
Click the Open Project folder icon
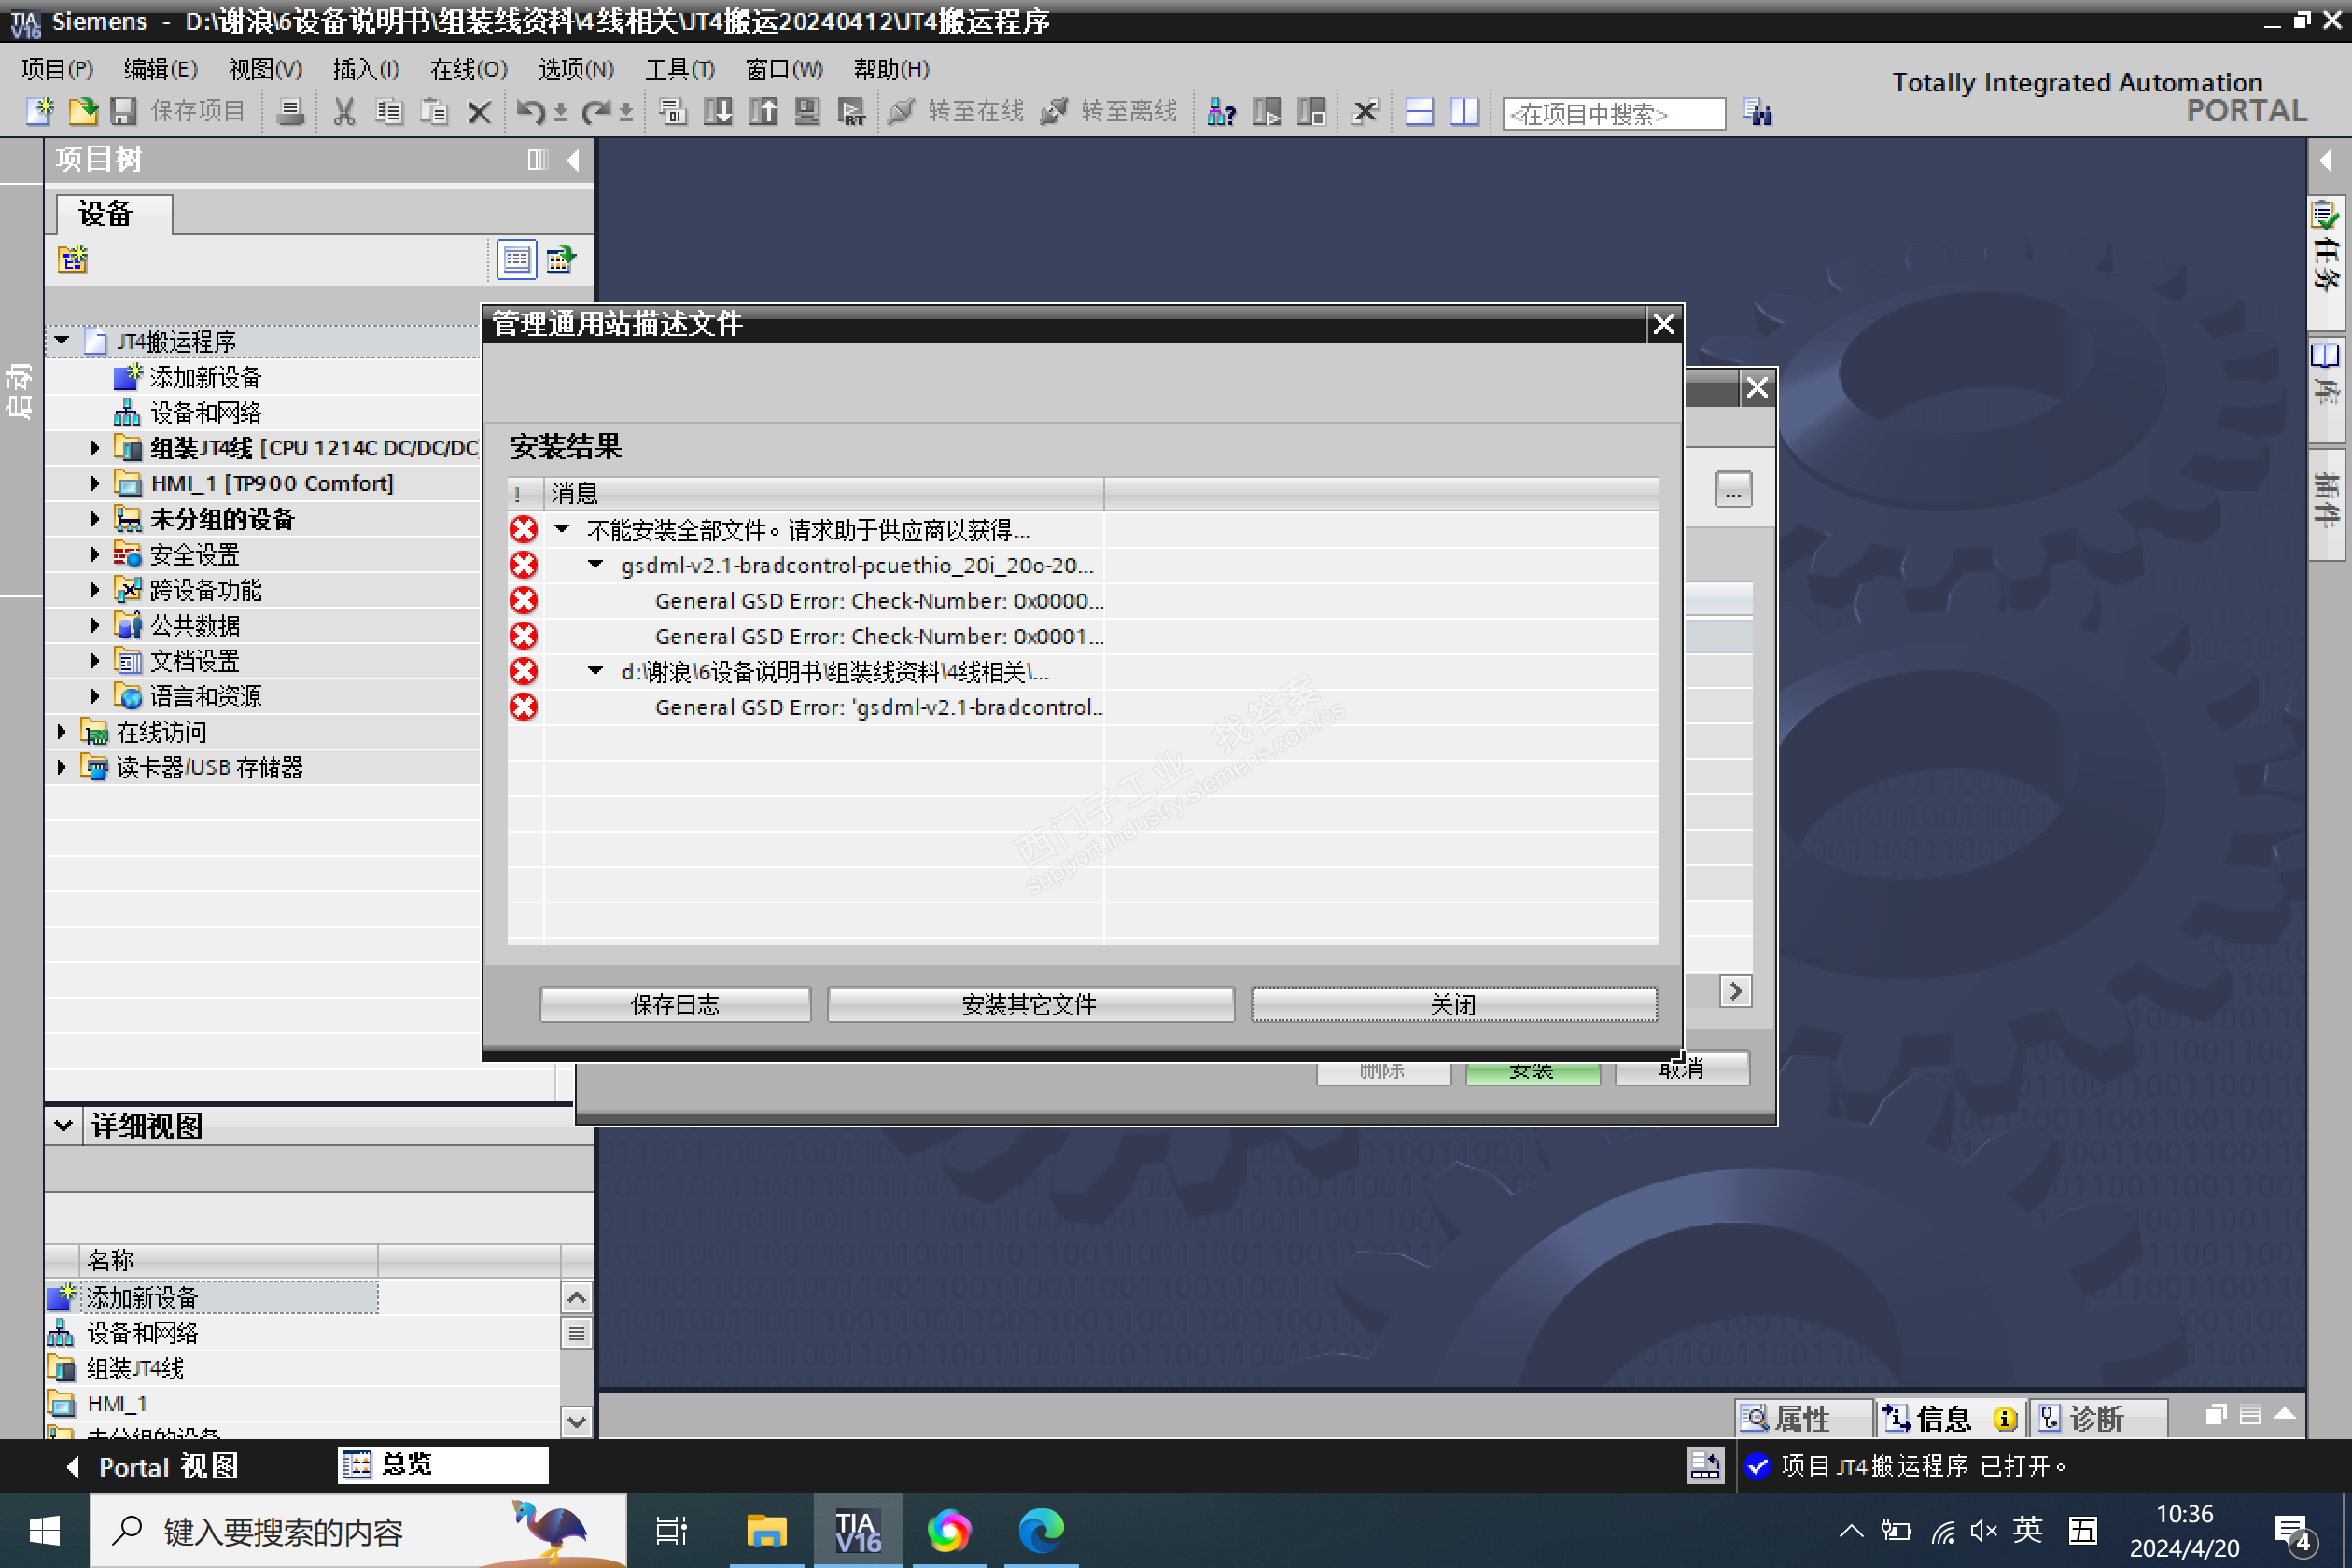pos(83,111)
